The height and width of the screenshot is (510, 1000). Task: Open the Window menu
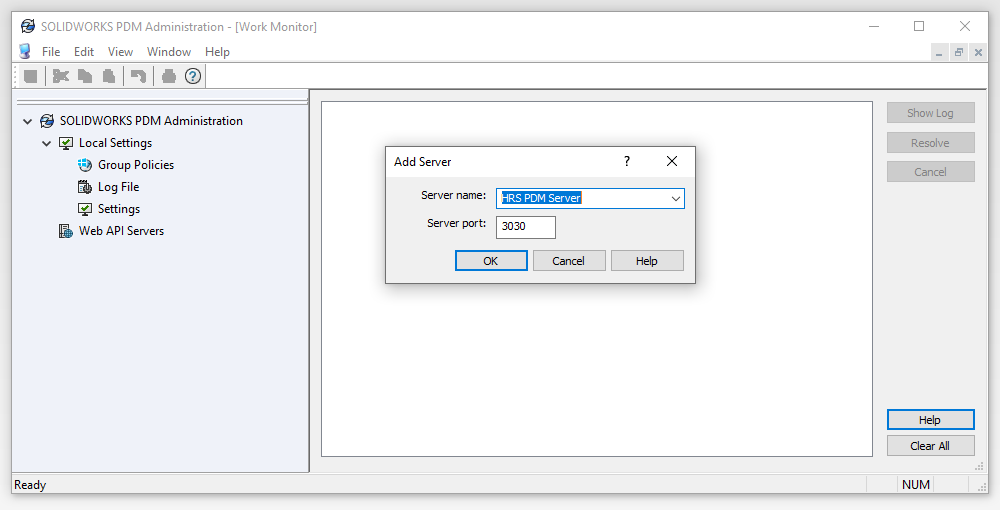click(x=169, y=52)
